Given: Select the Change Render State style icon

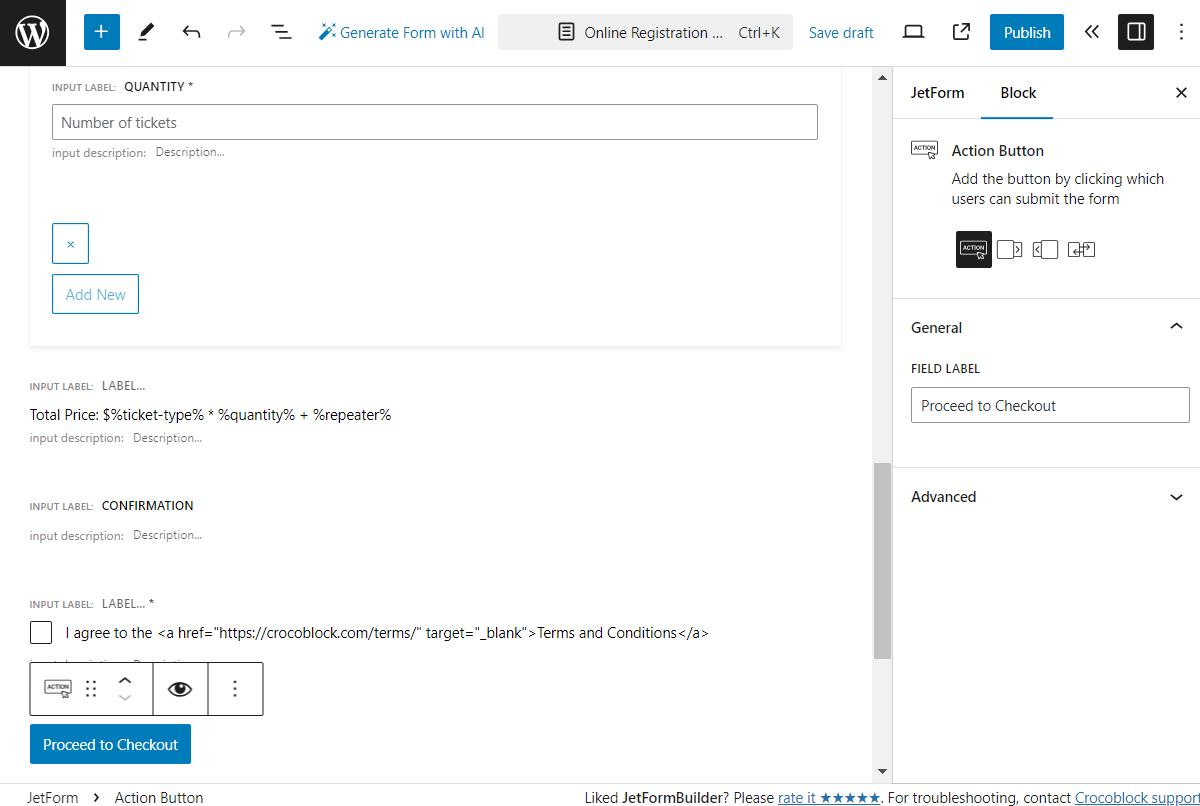Looking at the screenshot, I should coord(1081,249).
